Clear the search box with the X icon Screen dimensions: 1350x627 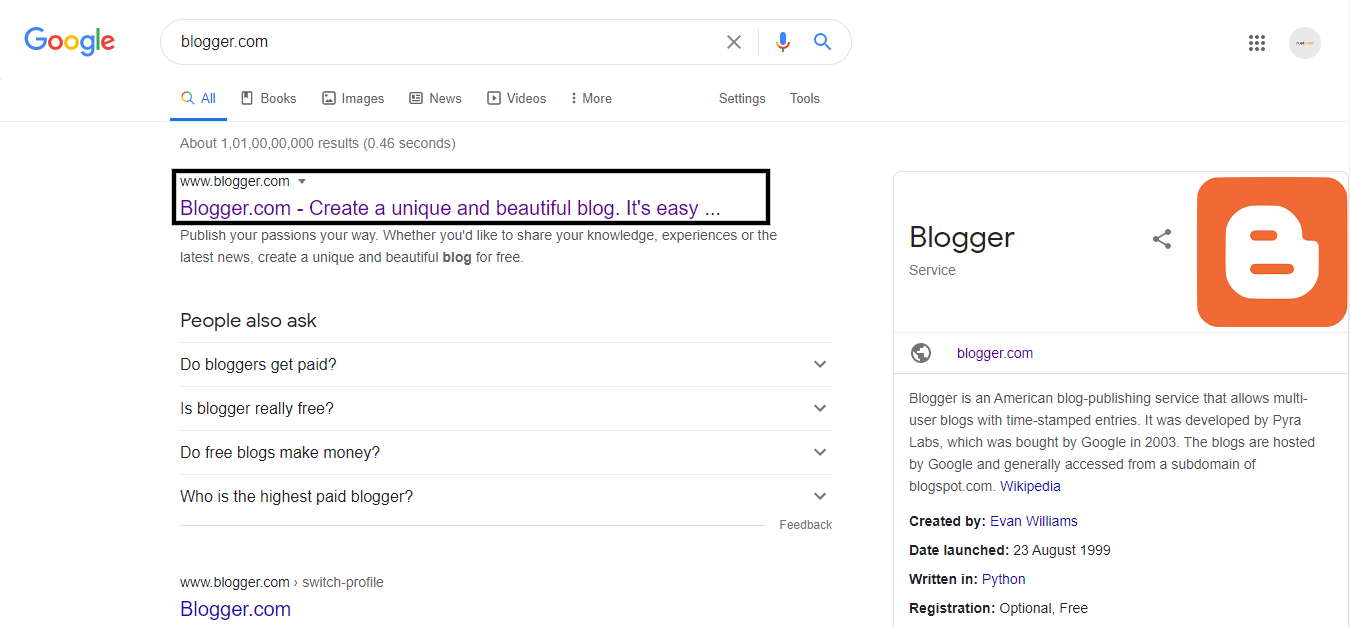pyautogui.click(x=733, y=41)
